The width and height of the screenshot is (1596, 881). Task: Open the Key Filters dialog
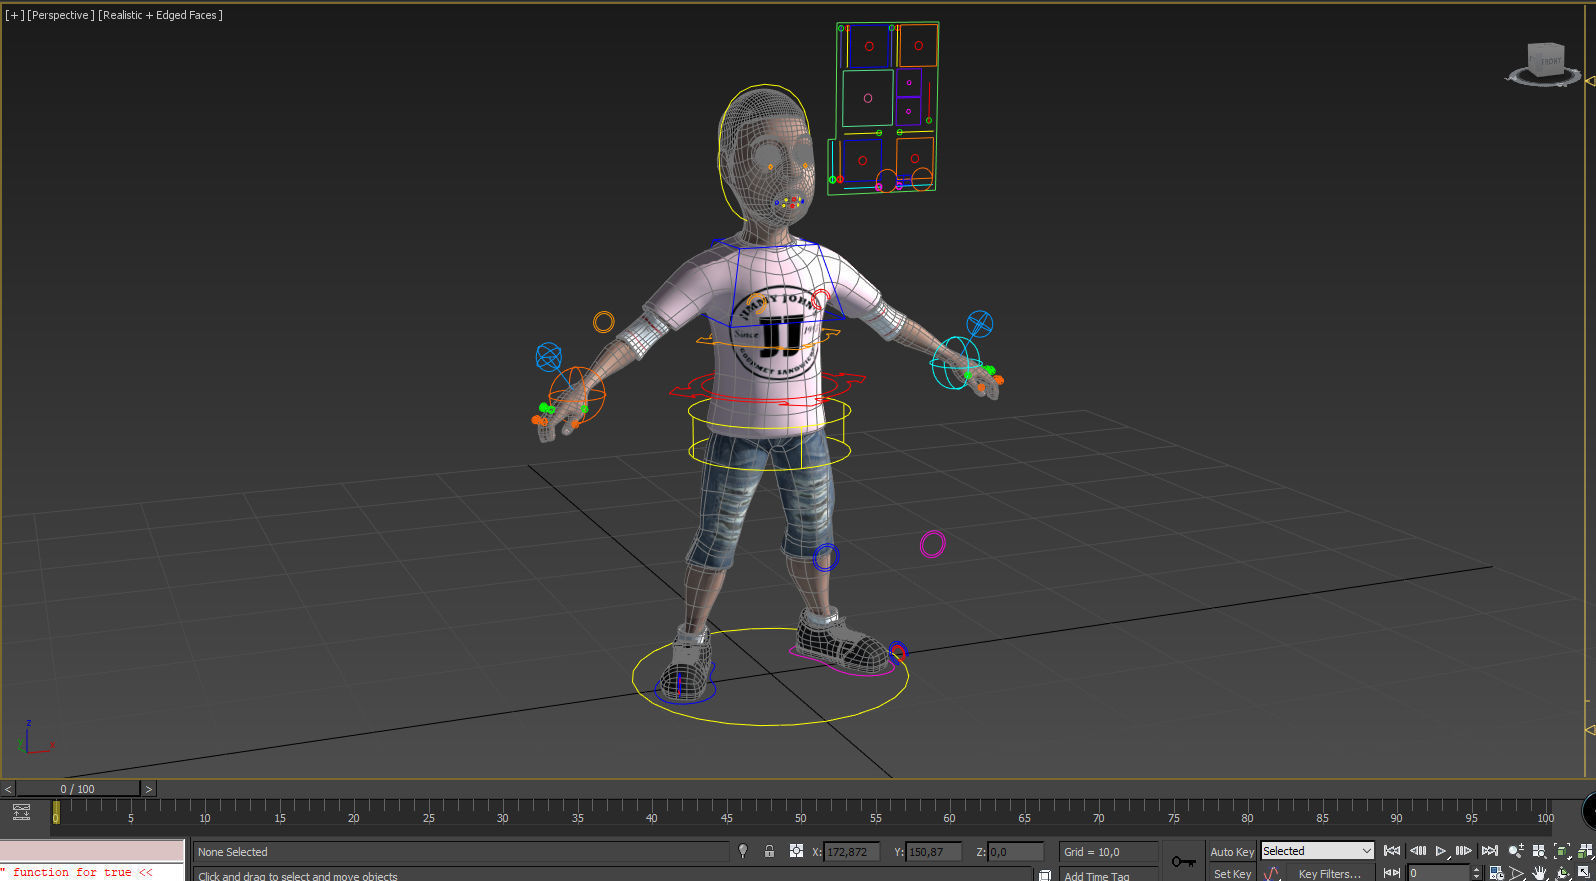(1330, 873)
